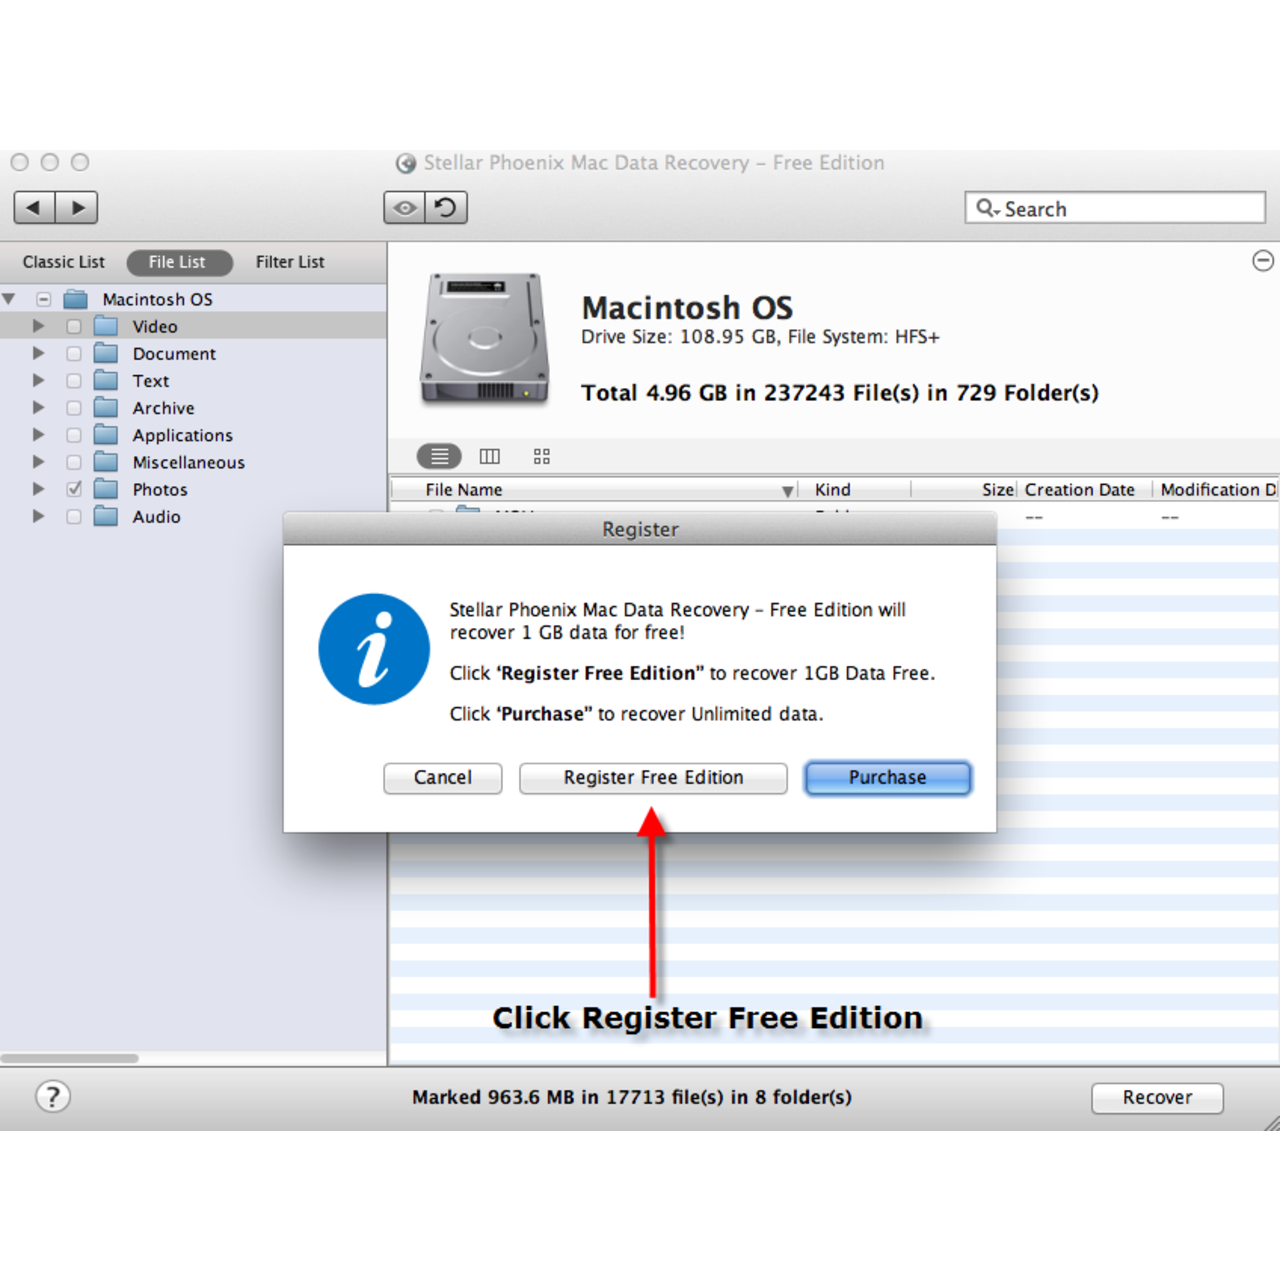The width and height of the screenshot is (1280, 1280).
Task: Open the Filter List tab
Action: click(290, 262)
